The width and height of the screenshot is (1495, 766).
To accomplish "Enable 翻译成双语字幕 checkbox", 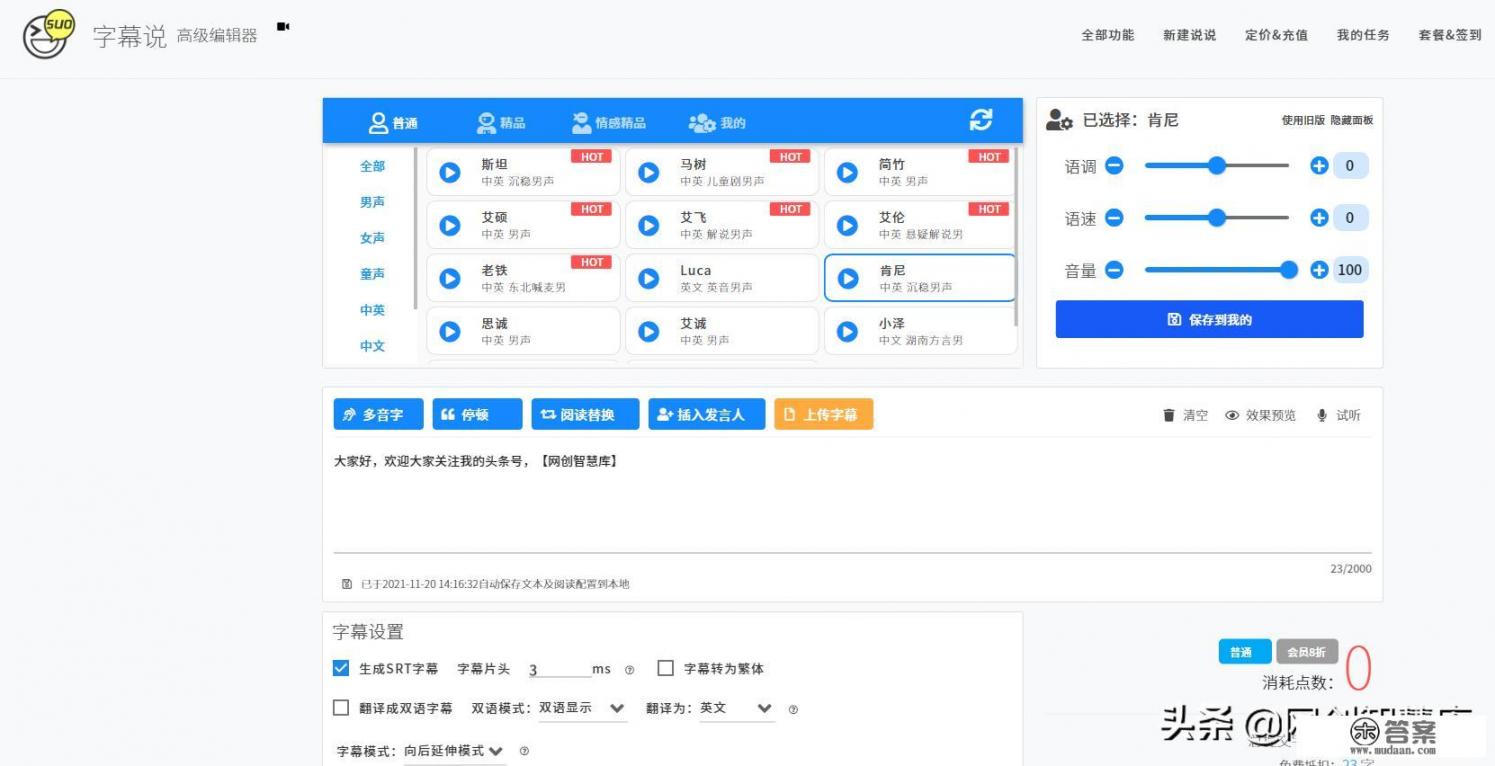I will click(341, 708).
